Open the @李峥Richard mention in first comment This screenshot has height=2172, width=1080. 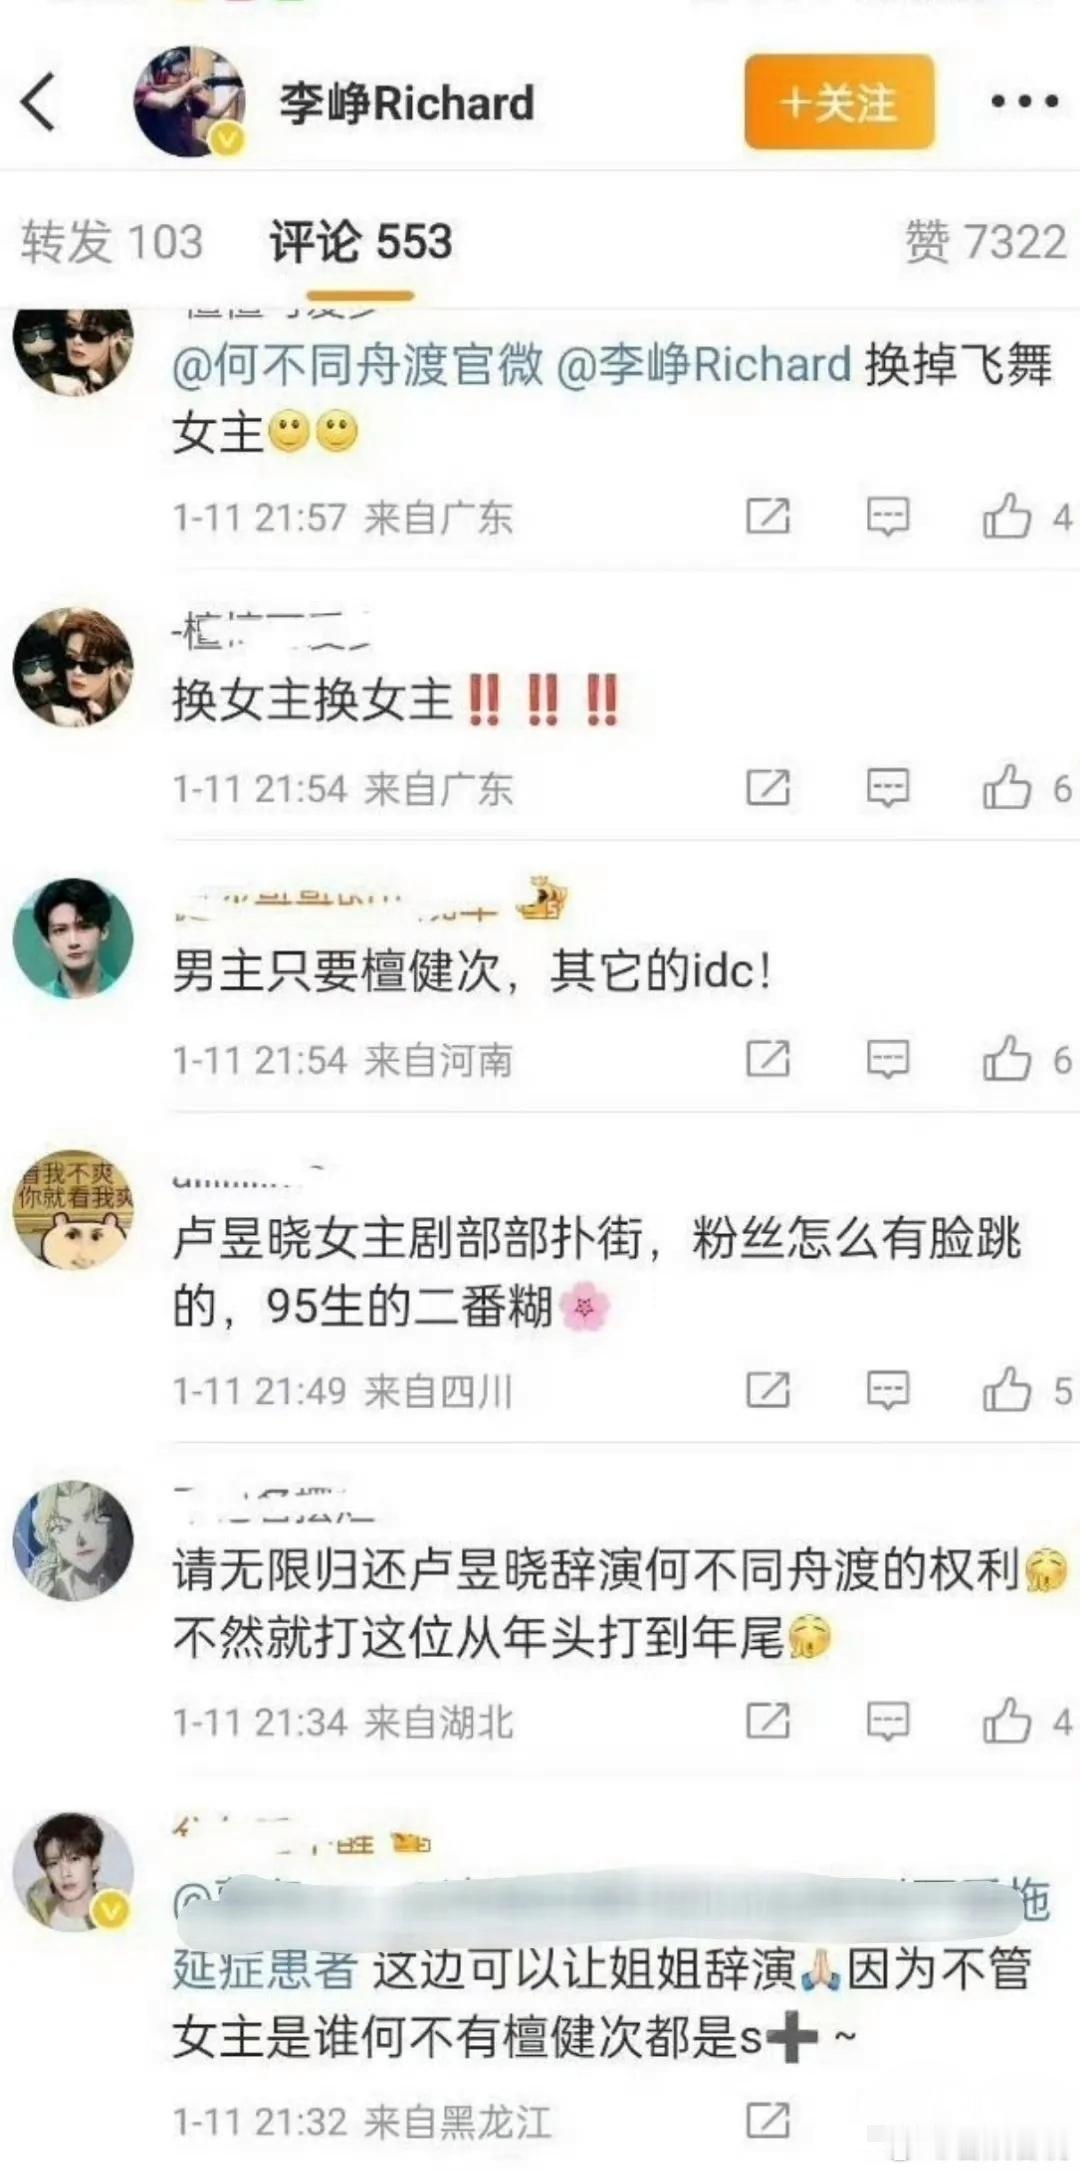coord(703,364)
